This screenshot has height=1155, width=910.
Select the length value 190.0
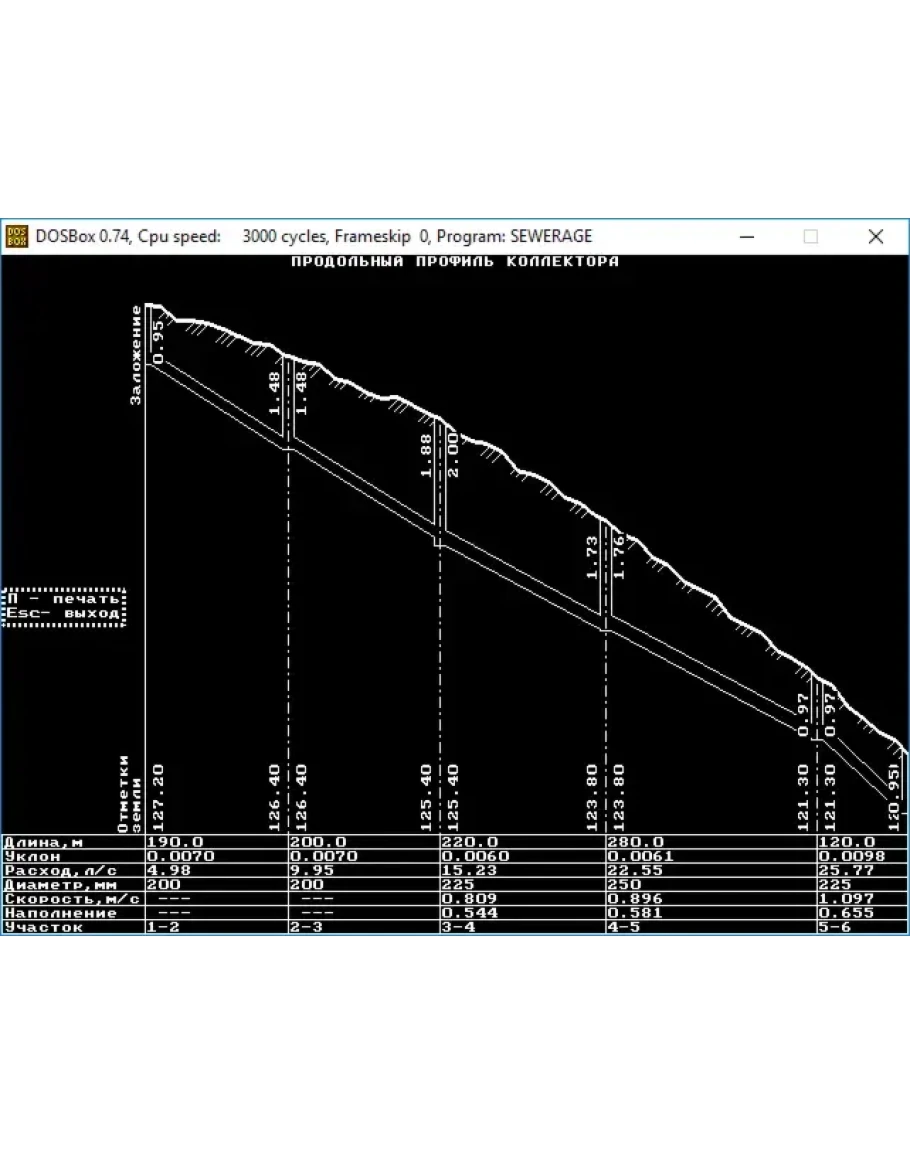175,842
